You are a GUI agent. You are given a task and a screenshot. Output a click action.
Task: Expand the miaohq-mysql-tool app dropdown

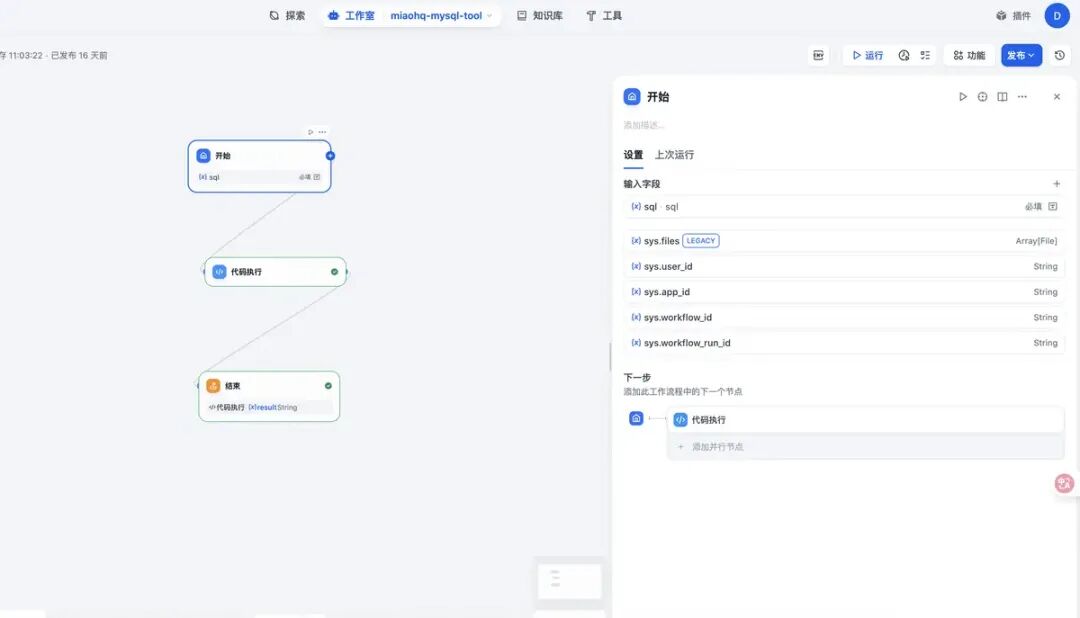click(x=441, y=15)
